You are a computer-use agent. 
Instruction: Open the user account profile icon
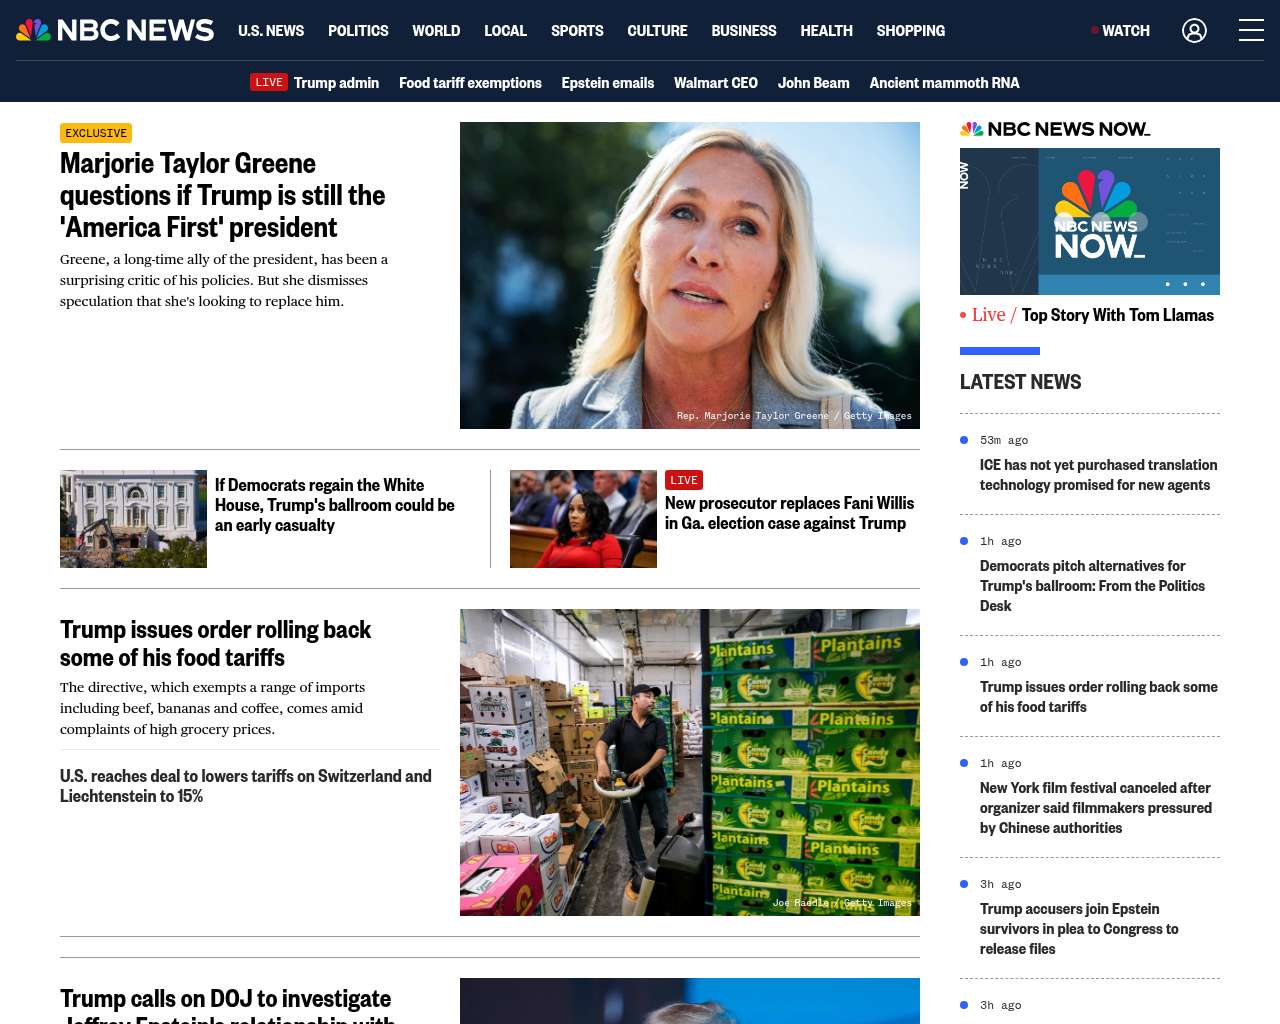click(x=1194, y=31)
